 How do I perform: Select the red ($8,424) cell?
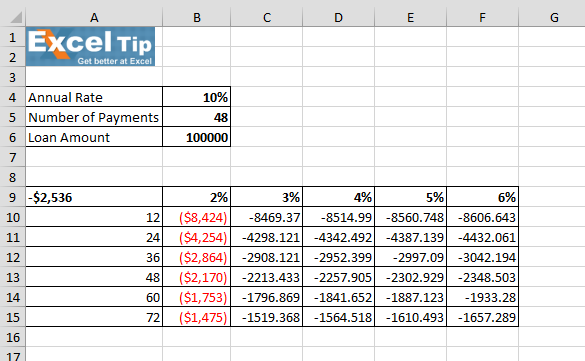197,217
